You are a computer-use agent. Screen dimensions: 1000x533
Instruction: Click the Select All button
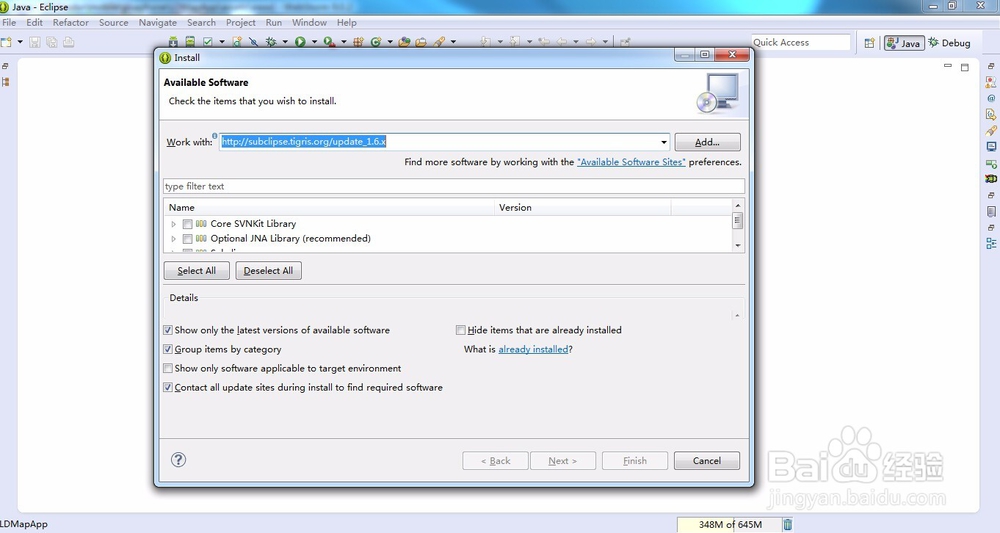[196, 271]
